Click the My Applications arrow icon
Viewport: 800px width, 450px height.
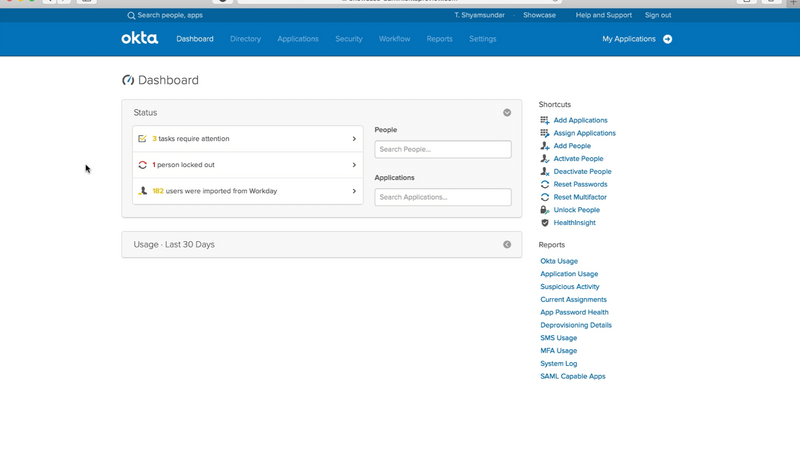(x=667, y=39)
